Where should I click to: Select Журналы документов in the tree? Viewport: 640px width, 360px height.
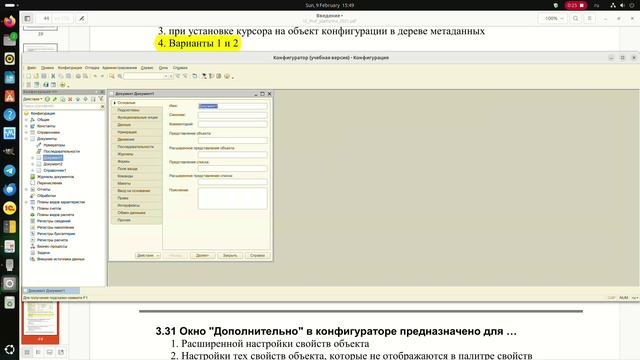coord(55,177)
